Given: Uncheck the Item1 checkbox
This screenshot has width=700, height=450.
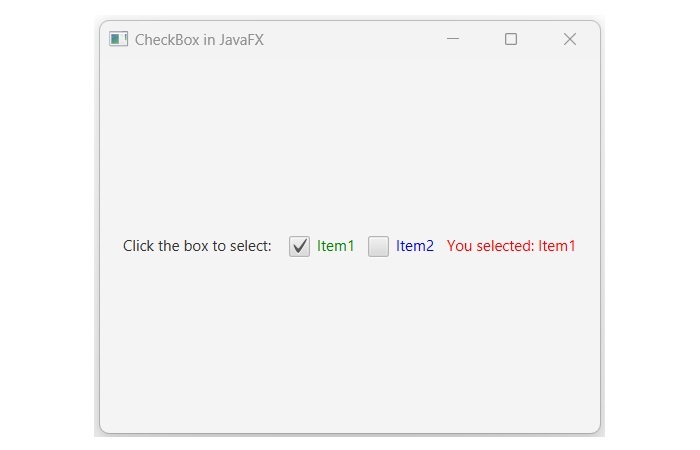Looking at the screenshot, I should [299, 246].
